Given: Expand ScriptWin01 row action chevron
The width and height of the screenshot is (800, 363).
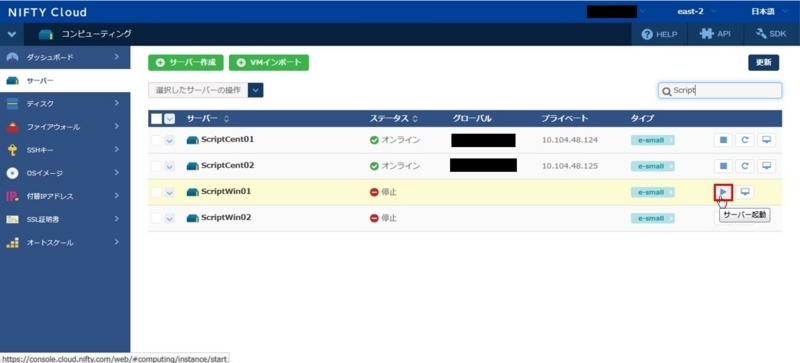Looking at the screenshot, I should click(x=169, y=192).
